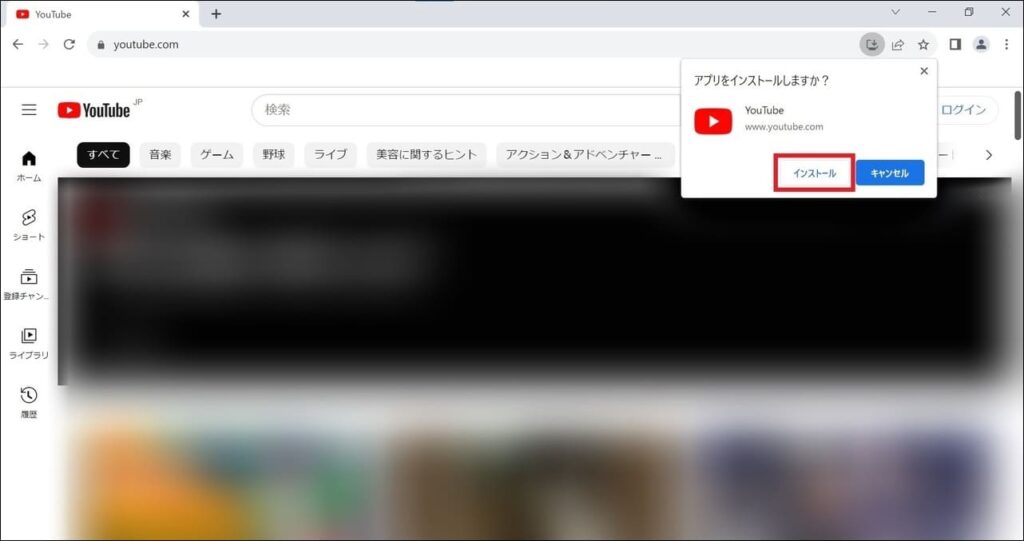Viewport: 1024px width, 541px height.
Task: Restore down the browser window
Action: tap(969, 12)
